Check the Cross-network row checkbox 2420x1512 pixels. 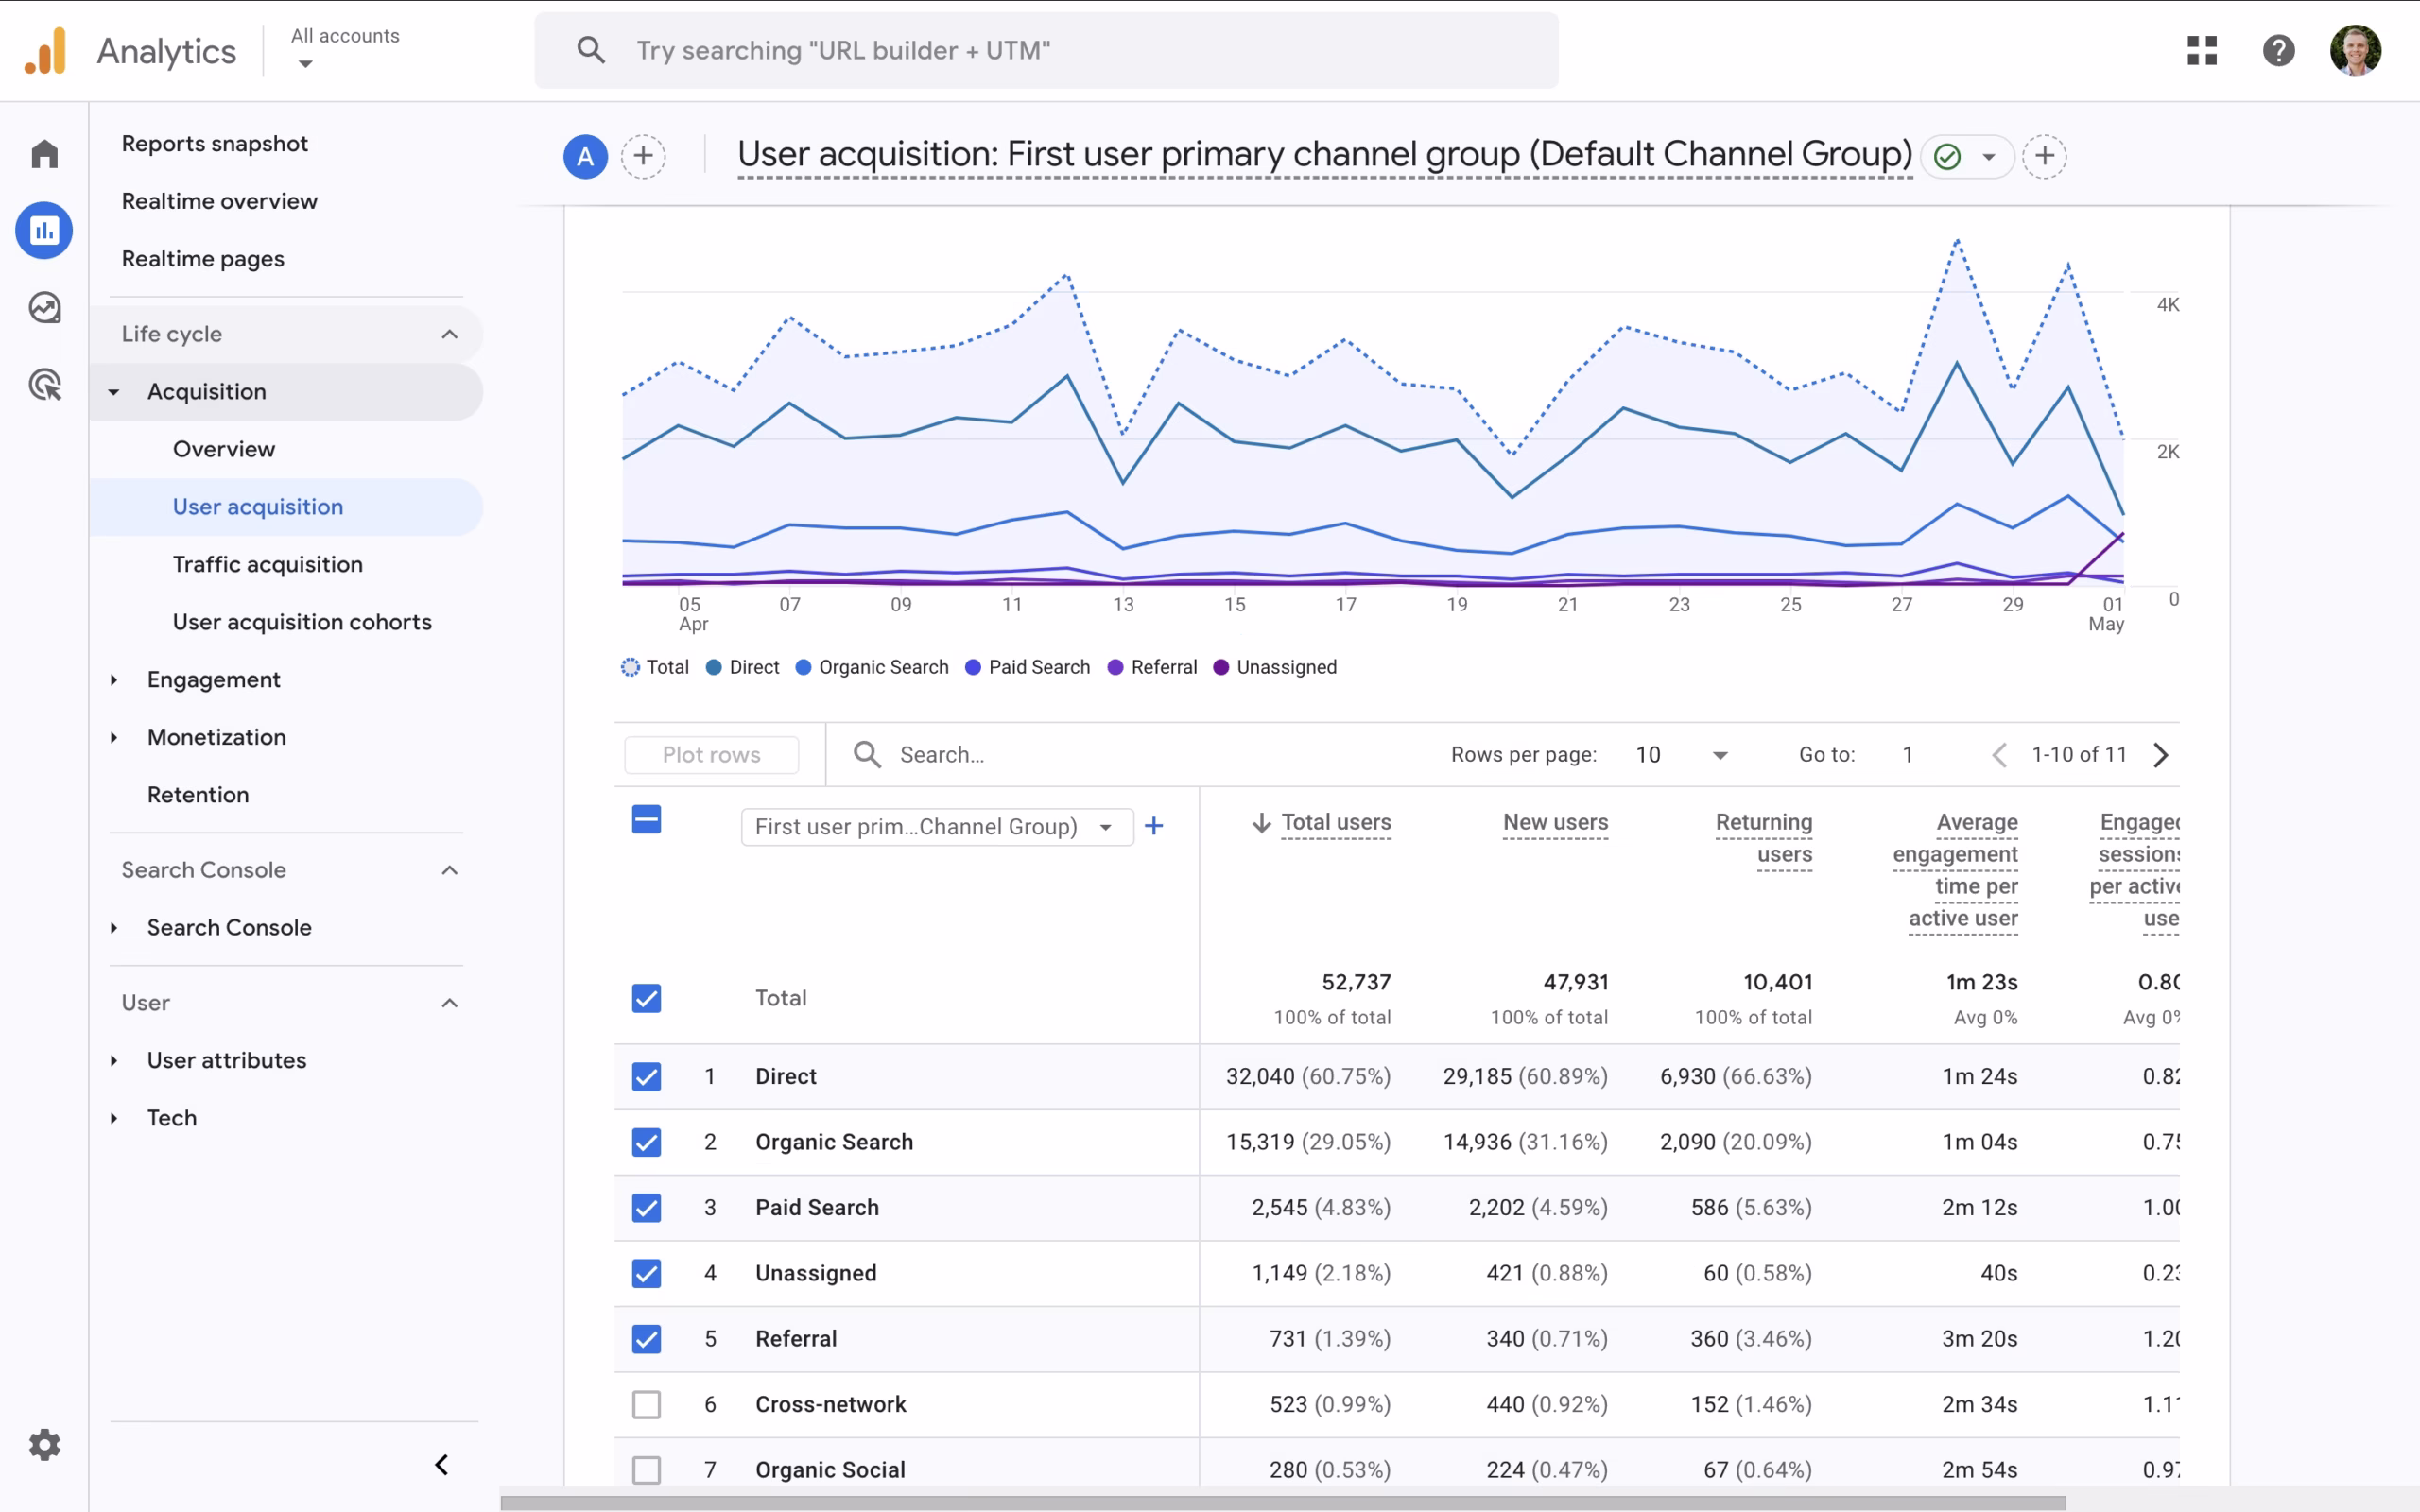coord(646,1404)
